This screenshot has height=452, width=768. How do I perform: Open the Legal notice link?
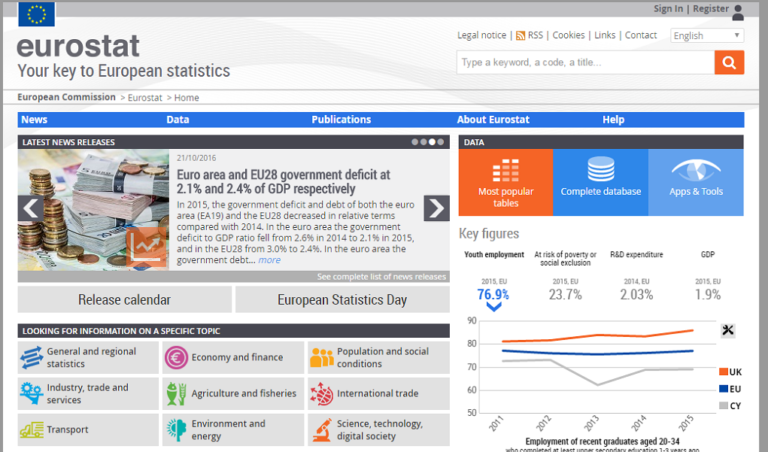481,35
